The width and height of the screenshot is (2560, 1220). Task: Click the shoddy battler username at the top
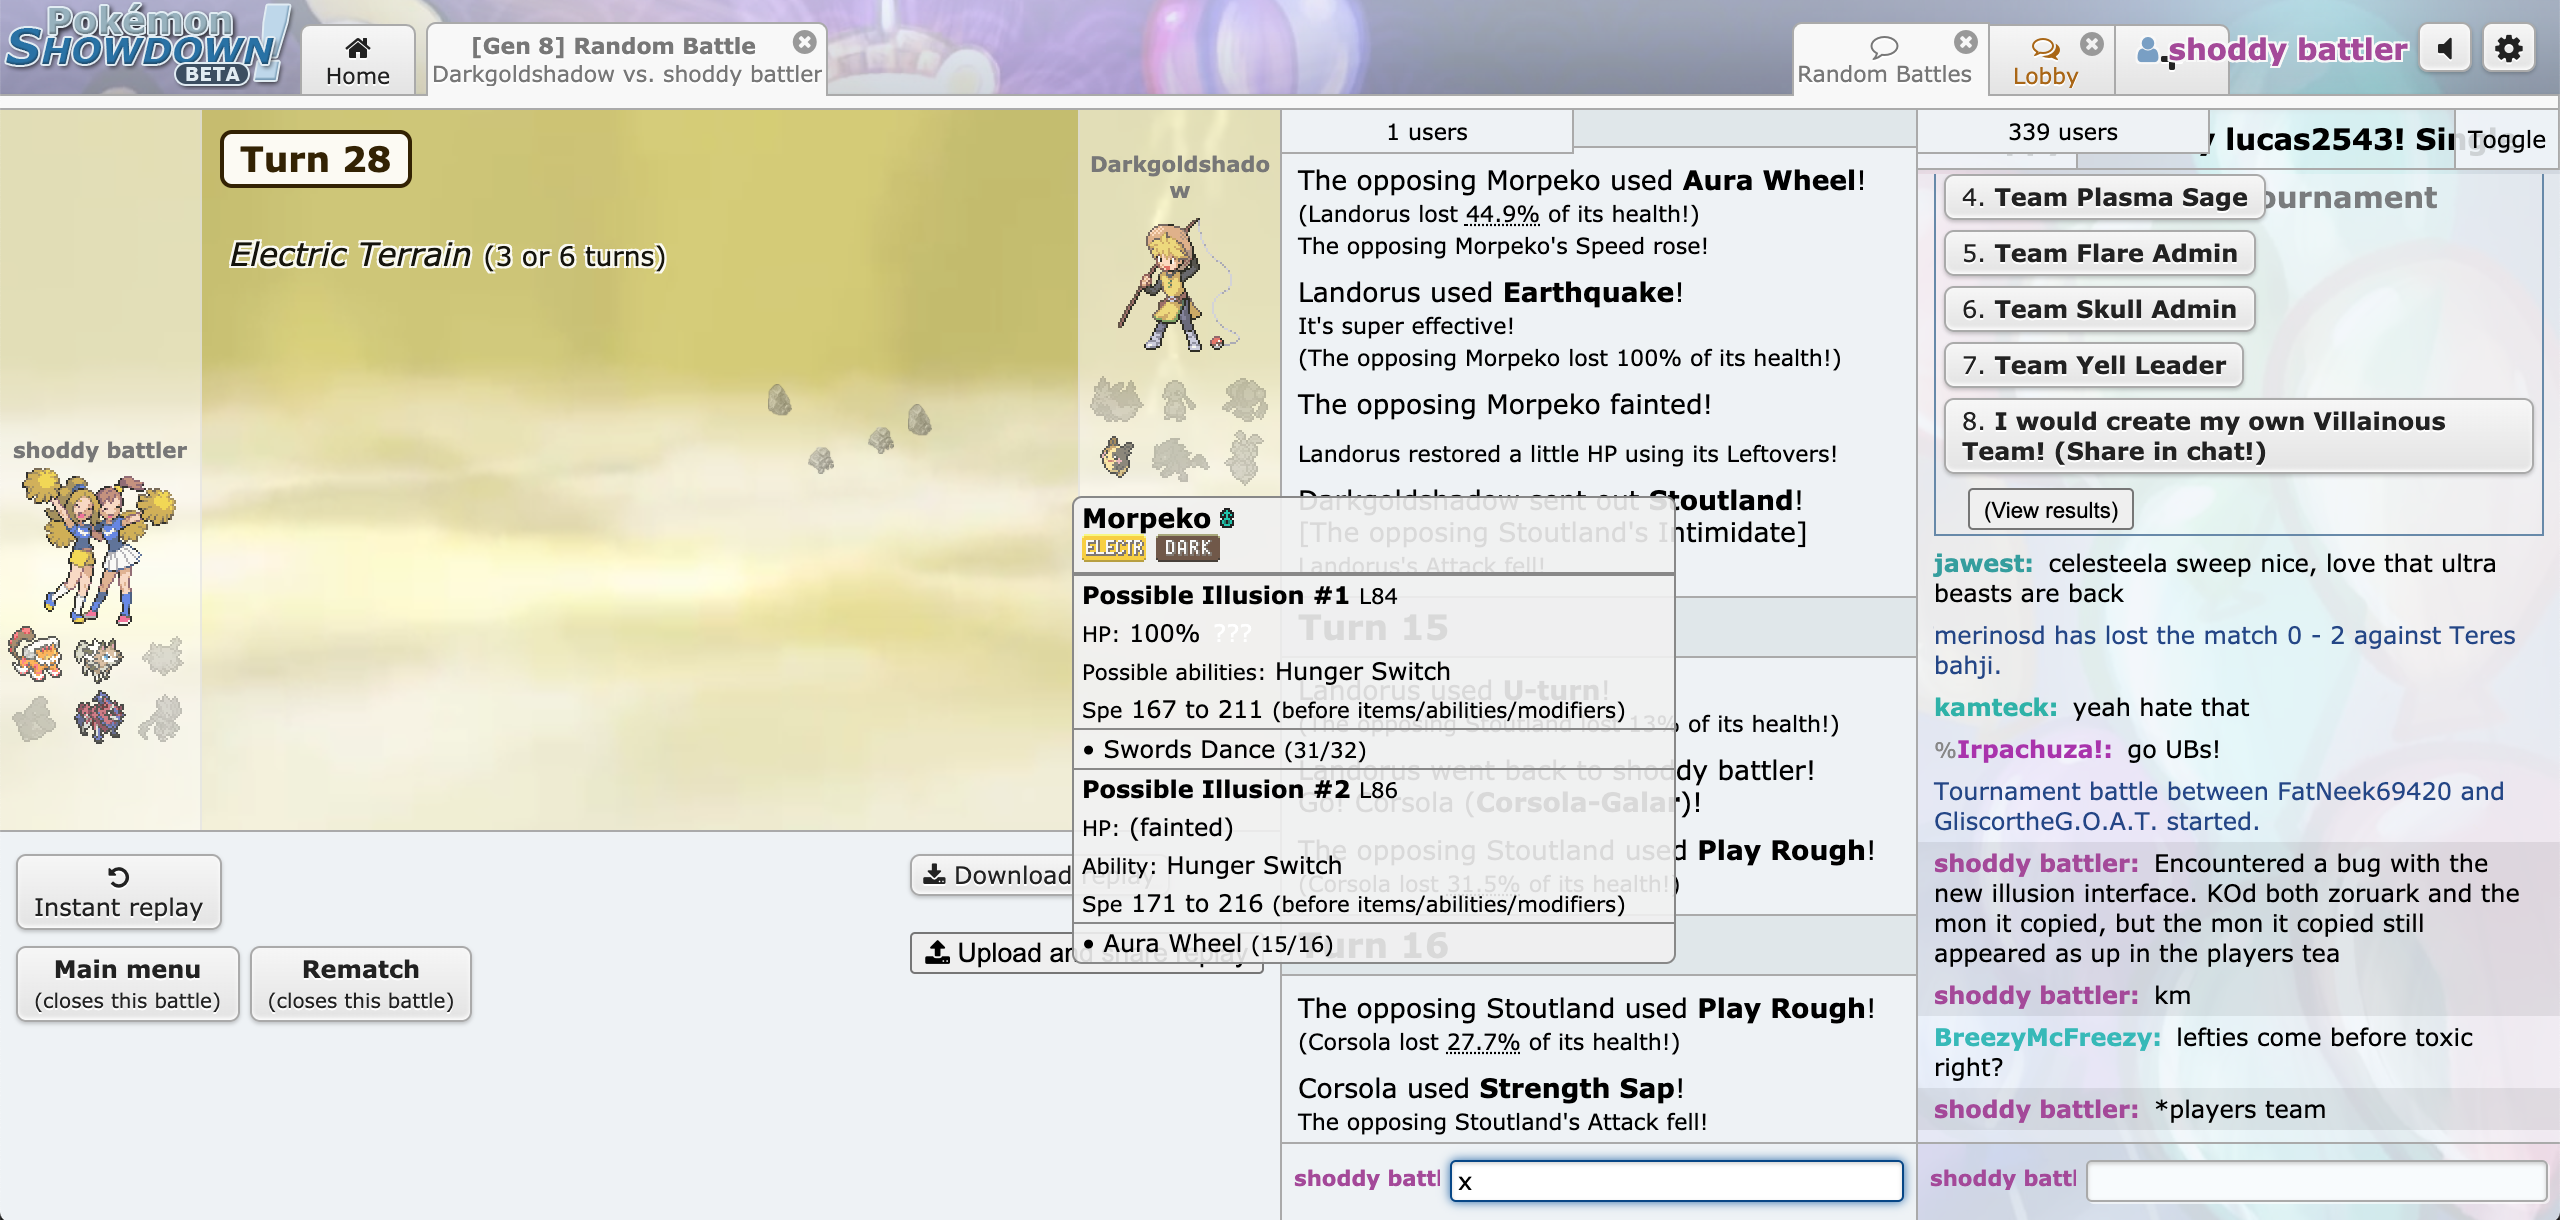pos(2271,49)
